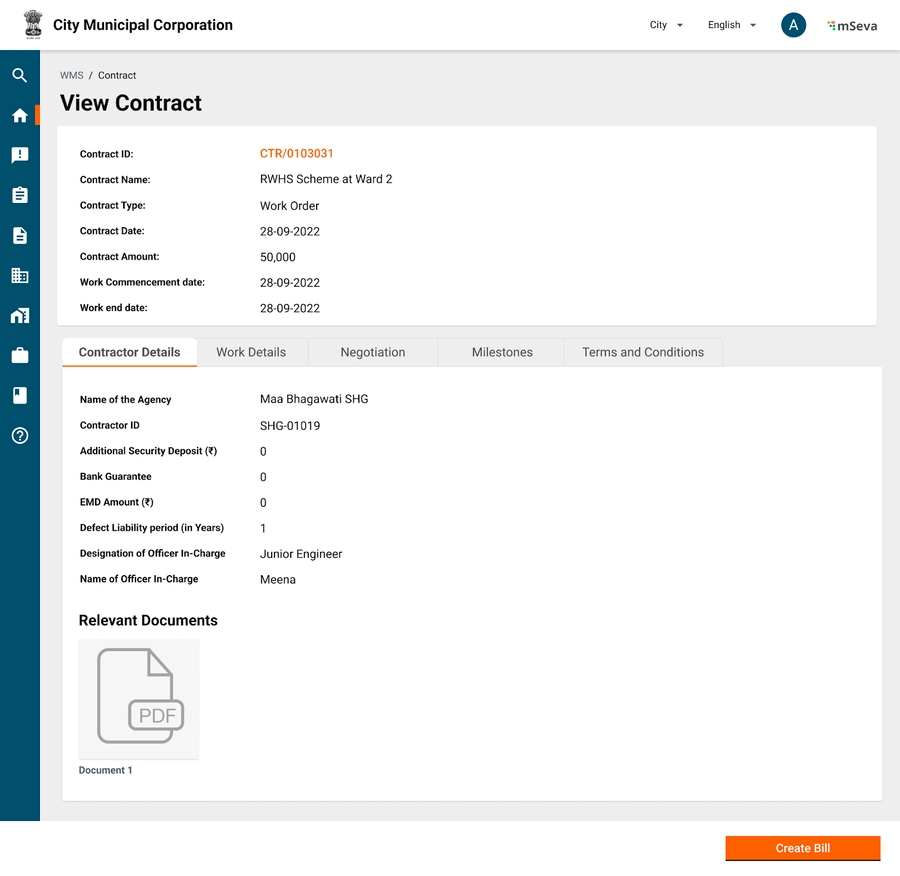900x876 pixels.
Task: Click the clipboard icon in the sidebar
Action: 19,195
